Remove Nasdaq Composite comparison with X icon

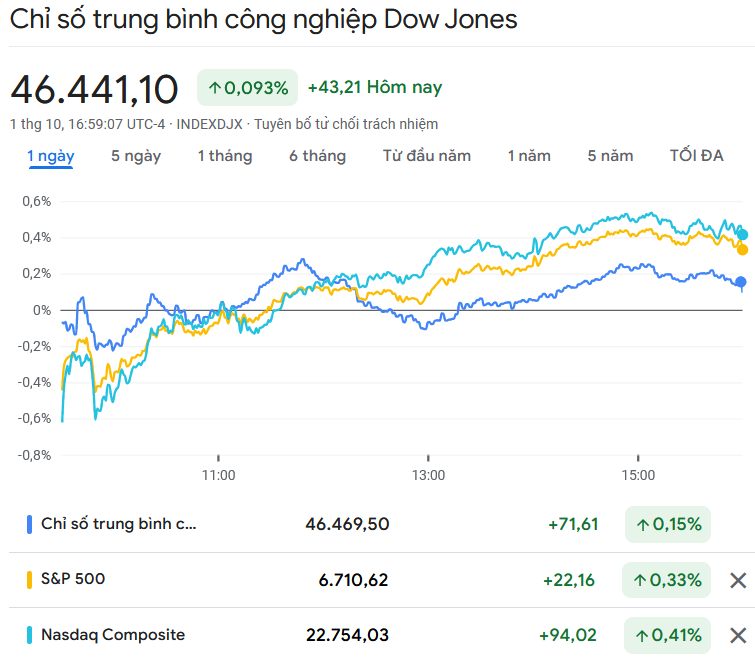point(738,635)
